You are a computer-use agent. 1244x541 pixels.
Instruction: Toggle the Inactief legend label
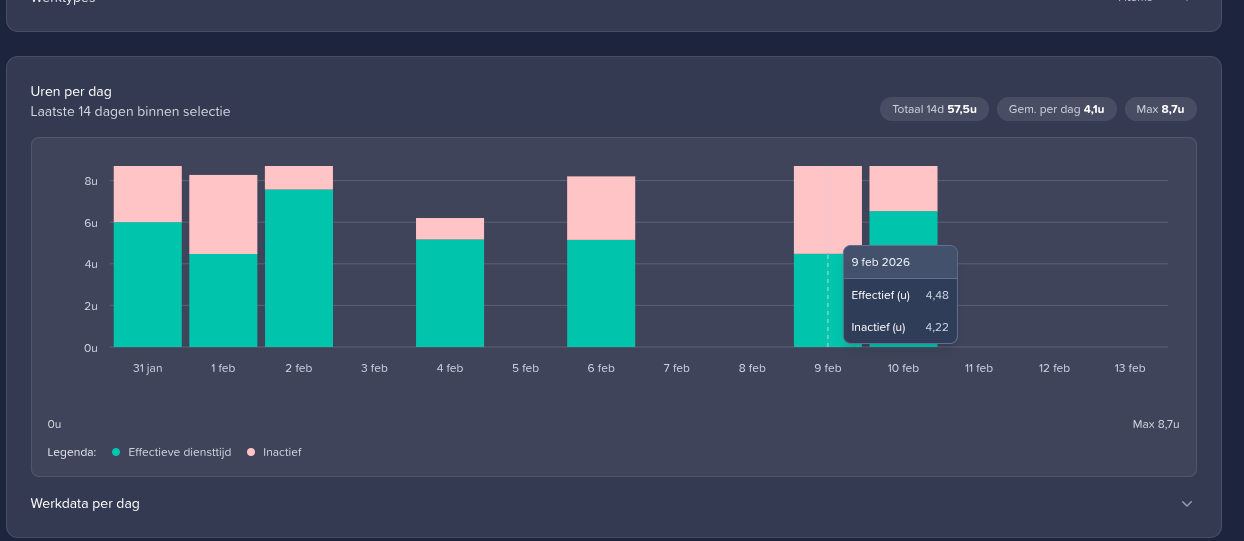pos(282,452)
